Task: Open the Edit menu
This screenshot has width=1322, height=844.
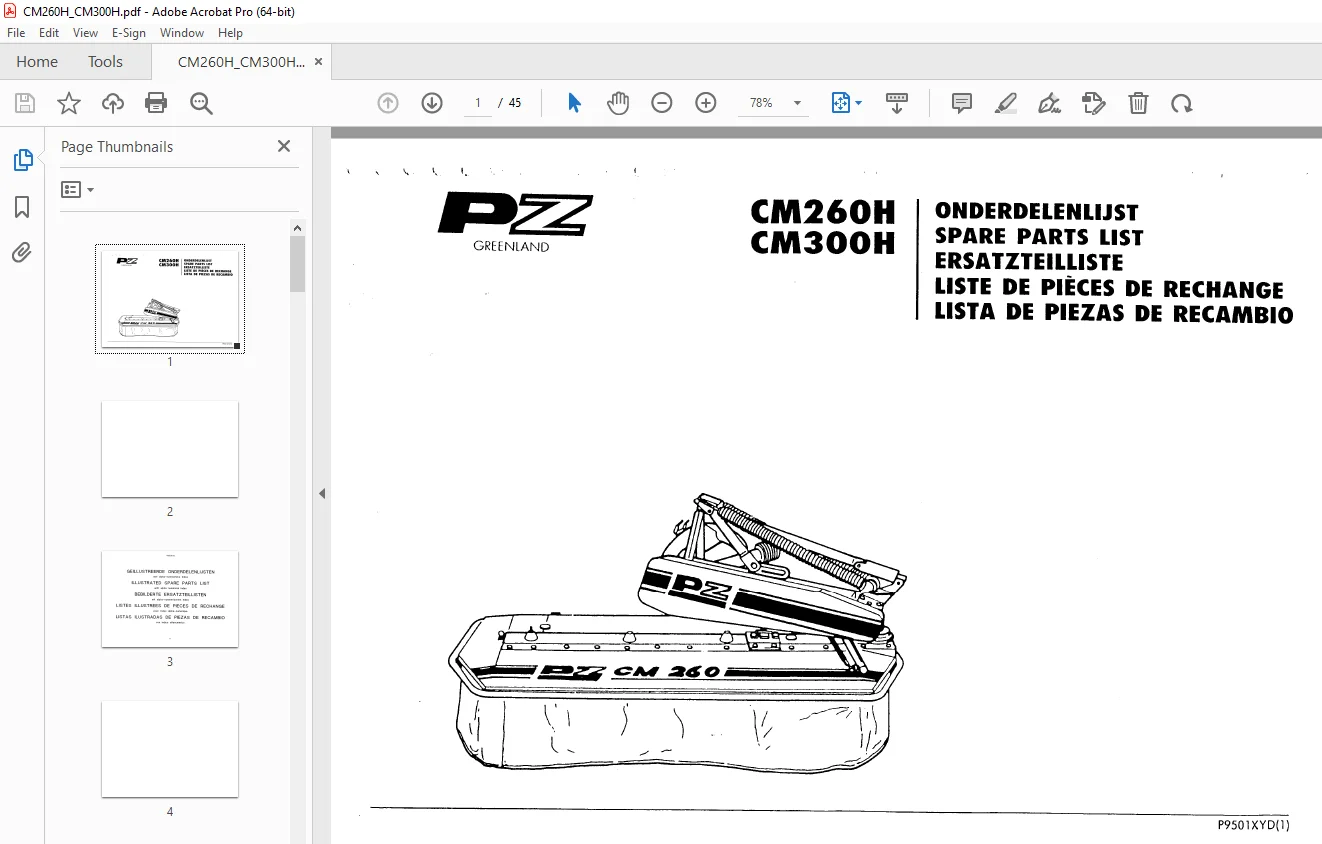Action: click(49, 33)
